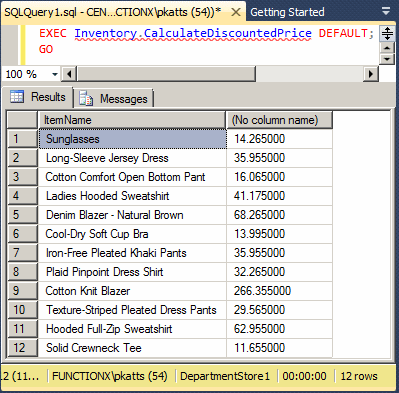
Task: Click the editor vertical scroll up arrow
Action: [387, 48]
